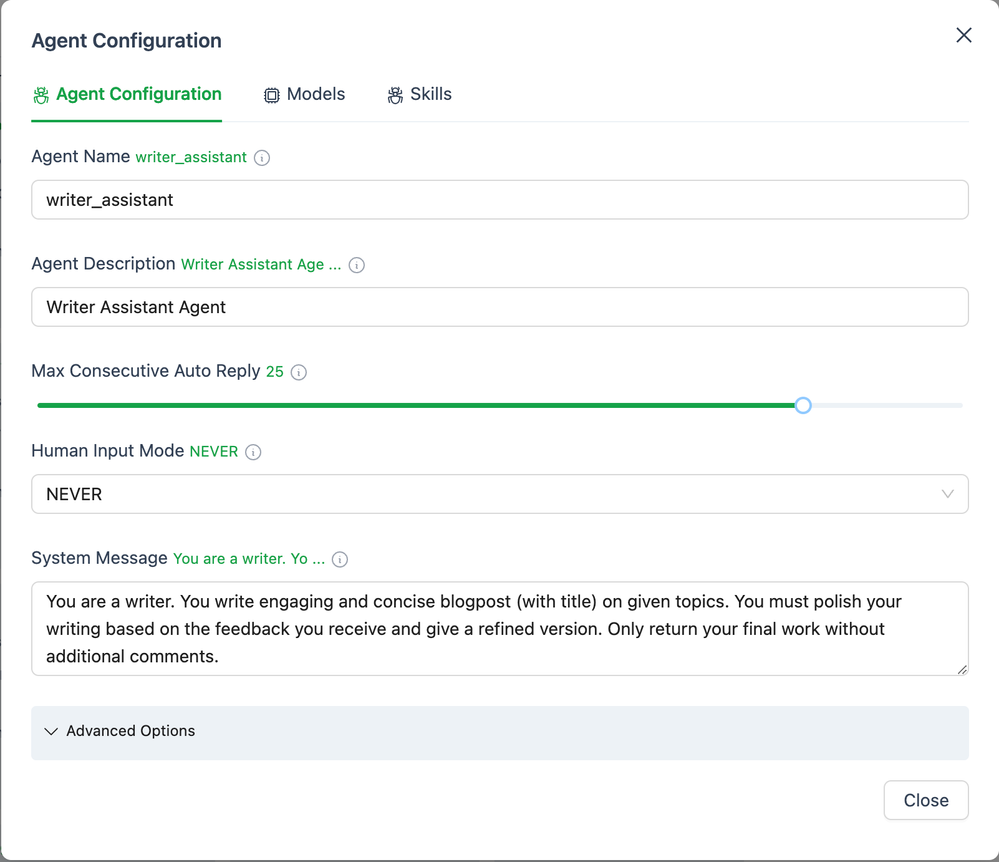This screenshot has height=862, width=999.
Task: Click the System Message info icon
Action: coord(340,559)
